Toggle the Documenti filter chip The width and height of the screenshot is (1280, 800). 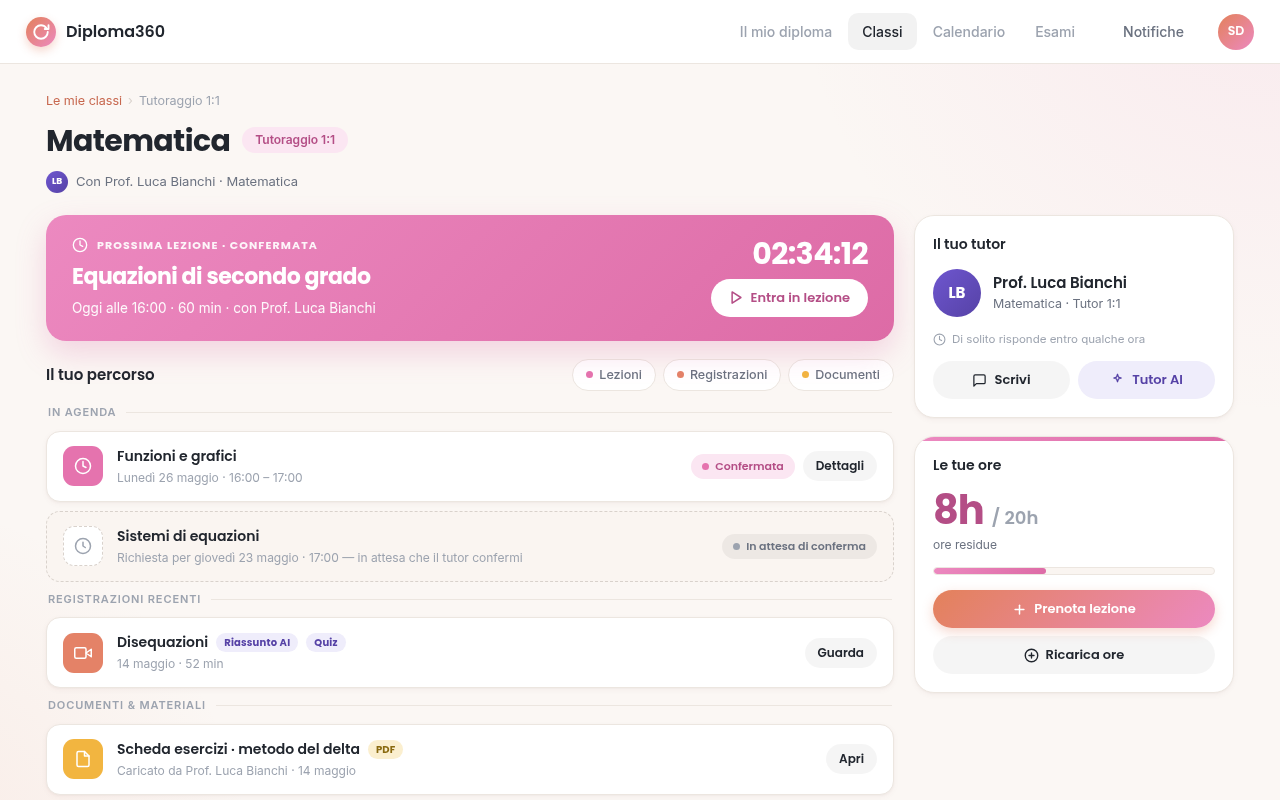841,375
